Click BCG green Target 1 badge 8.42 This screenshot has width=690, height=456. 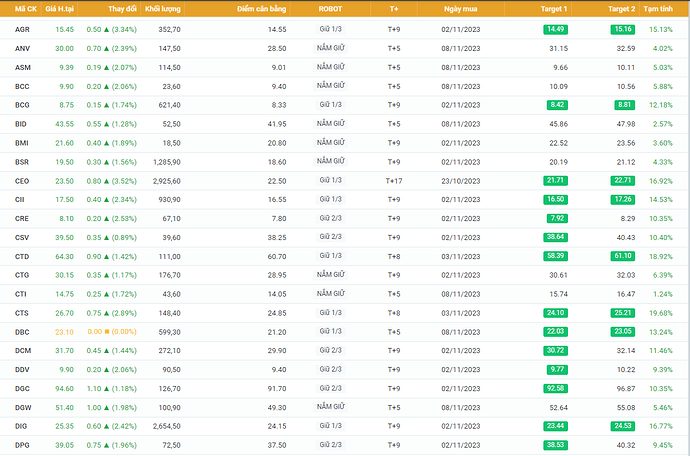(x=557, y=105)
